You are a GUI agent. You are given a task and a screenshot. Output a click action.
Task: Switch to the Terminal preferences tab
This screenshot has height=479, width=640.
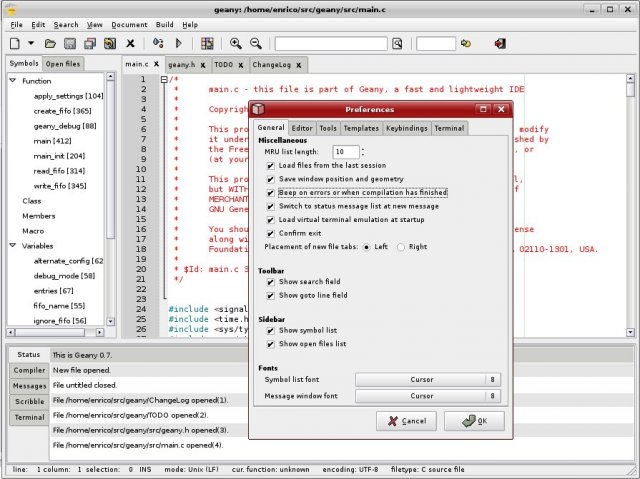pos(449,128)
